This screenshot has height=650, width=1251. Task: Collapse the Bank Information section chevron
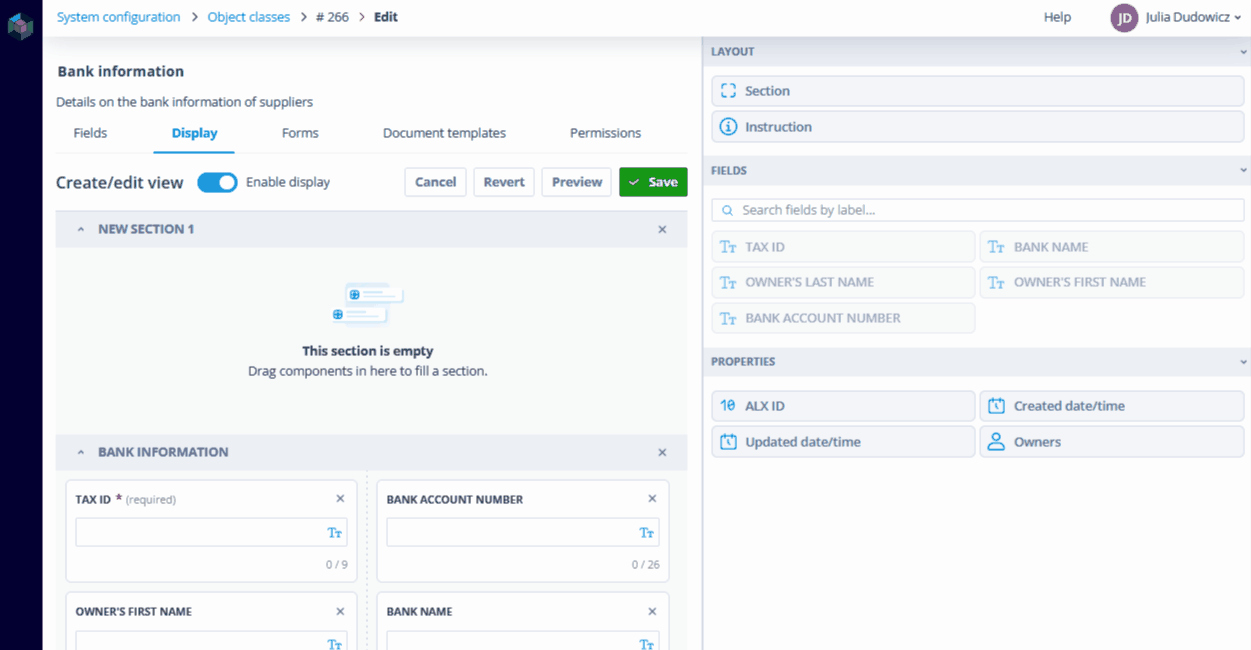[x=81, y=452]
